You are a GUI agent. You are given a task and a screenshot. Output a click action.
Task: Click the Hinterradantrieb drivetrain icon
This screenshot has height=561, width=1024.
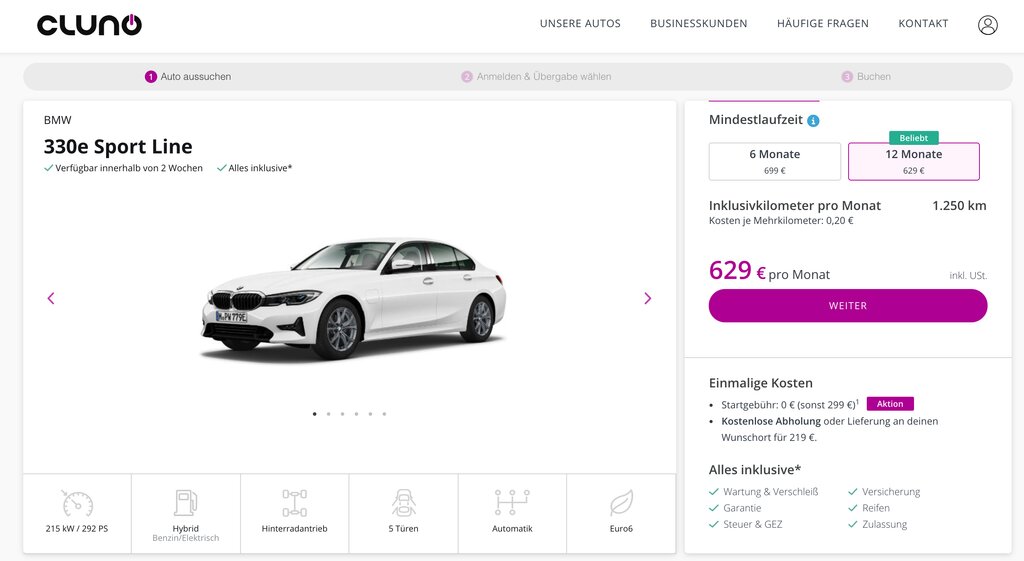[x=295, y=503]
